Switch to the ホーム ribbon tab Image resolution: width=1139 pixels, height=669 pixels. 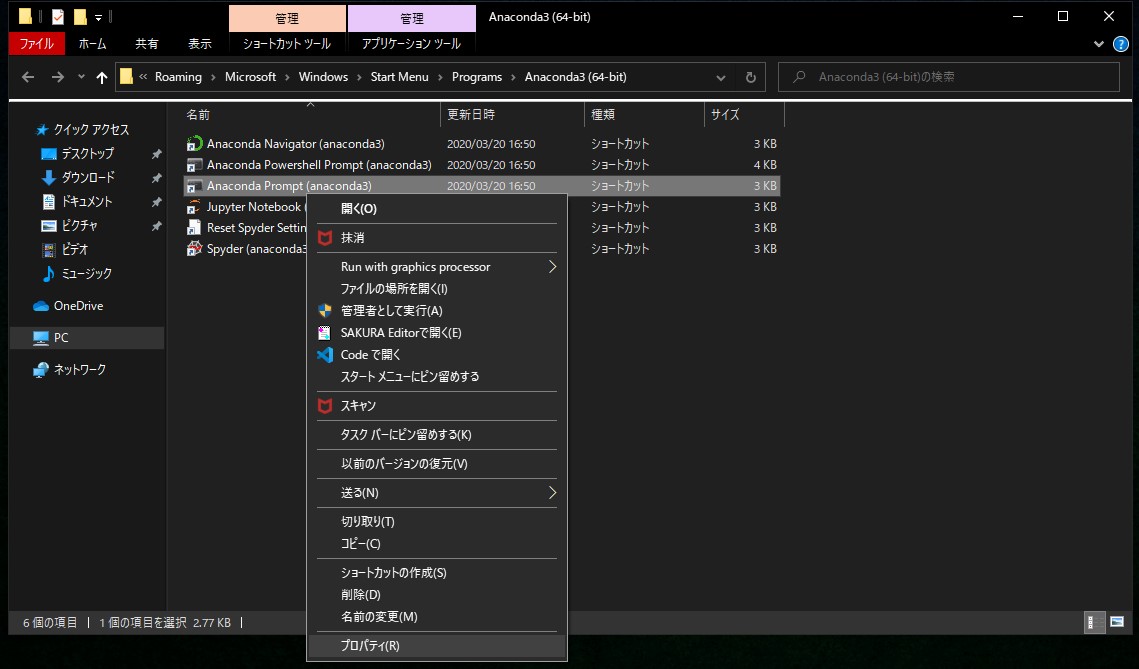(92, 44)
